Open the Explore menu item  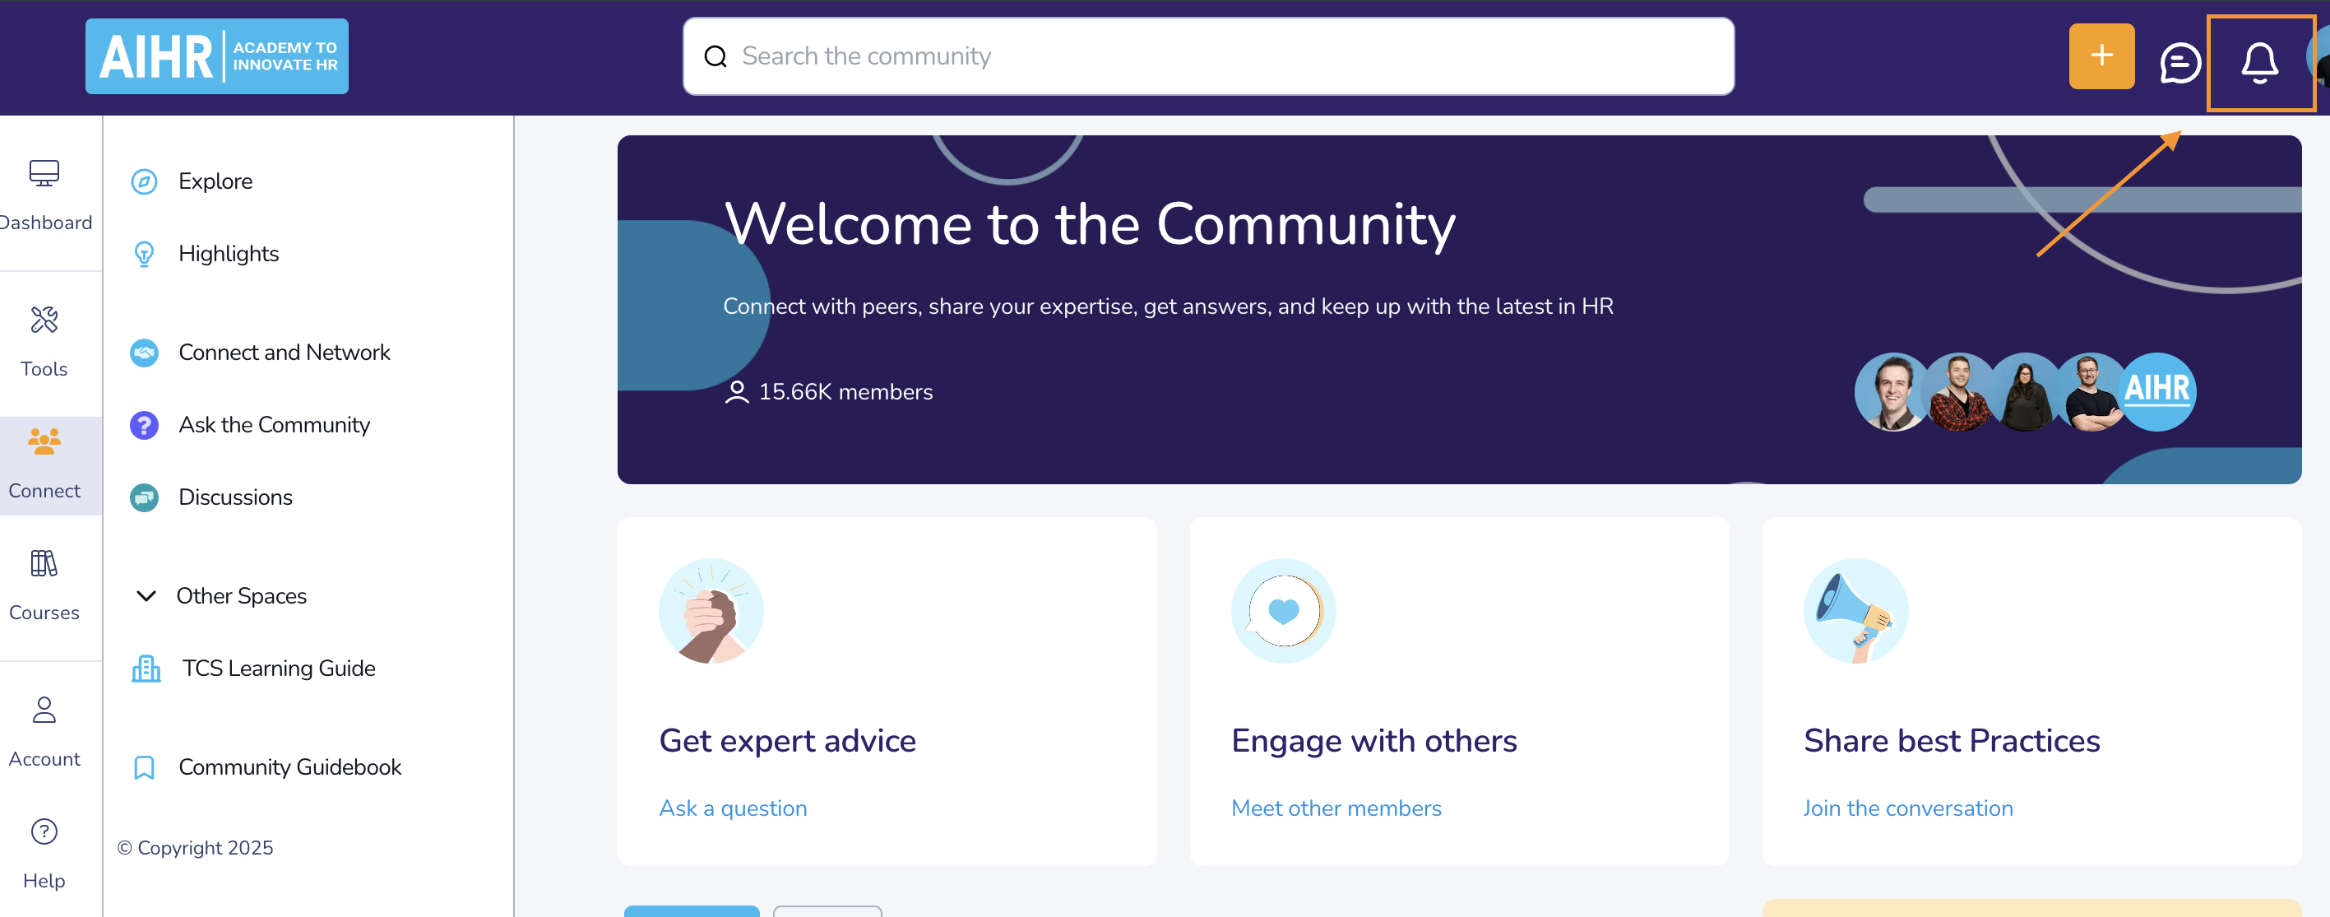215,181
